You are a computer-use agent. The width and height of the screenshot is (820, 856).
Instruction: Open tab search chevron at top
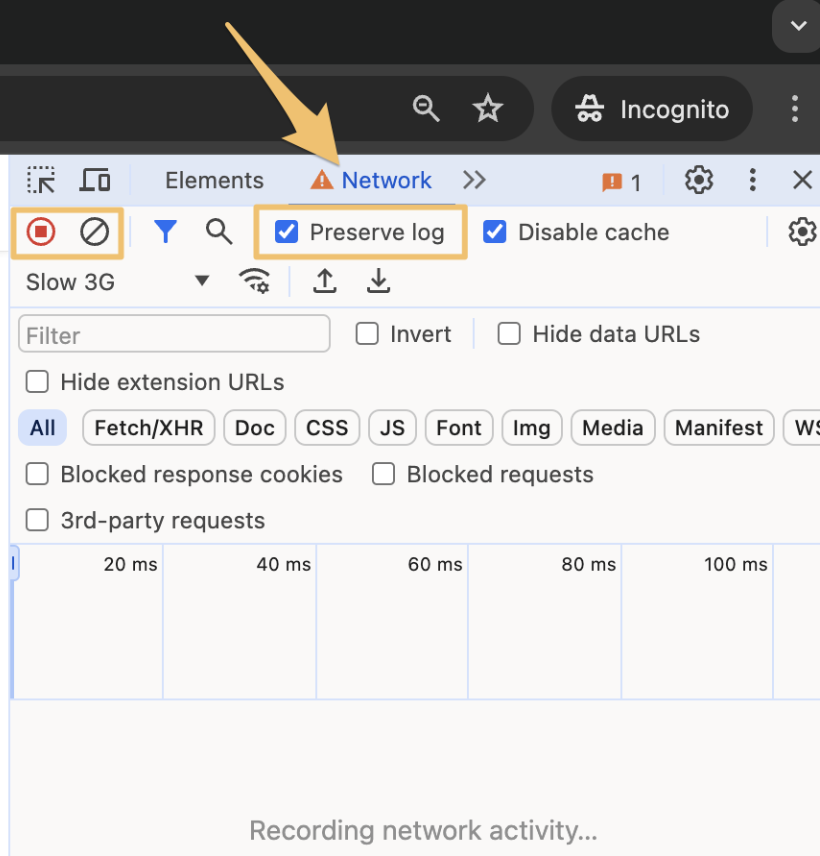click(798, 26)
